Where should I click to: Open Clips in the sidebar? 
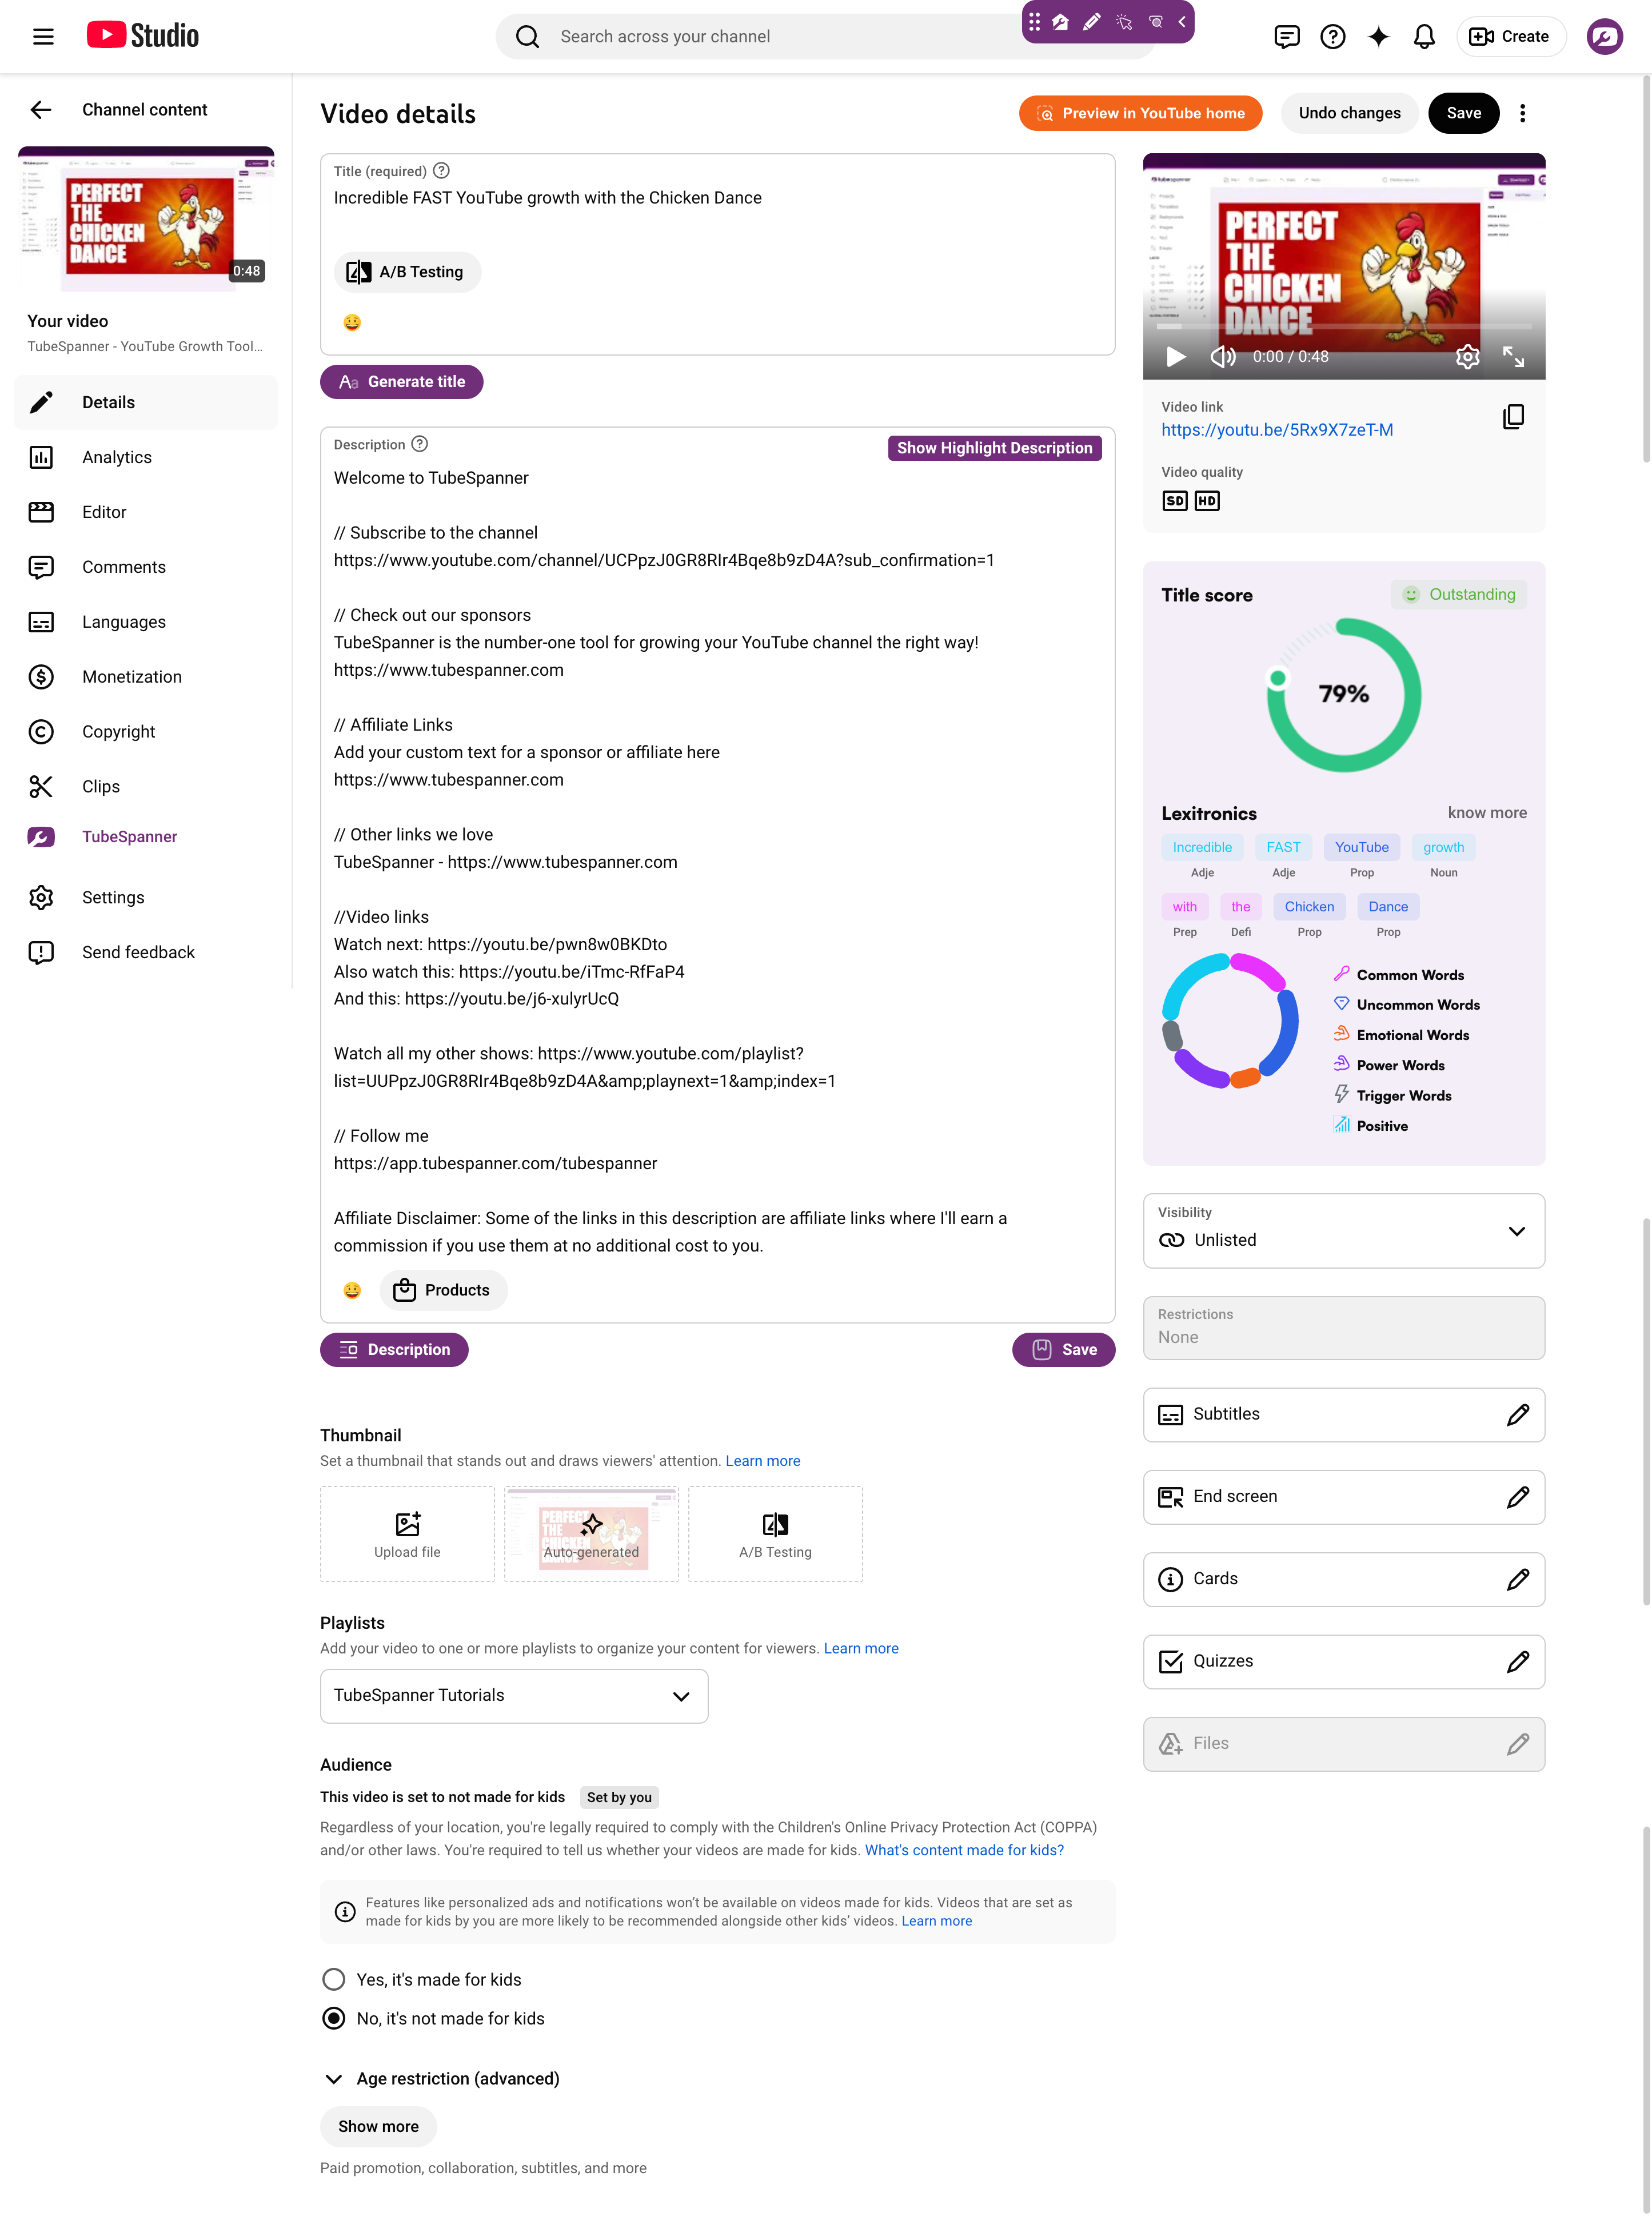[x=146, y=787]
